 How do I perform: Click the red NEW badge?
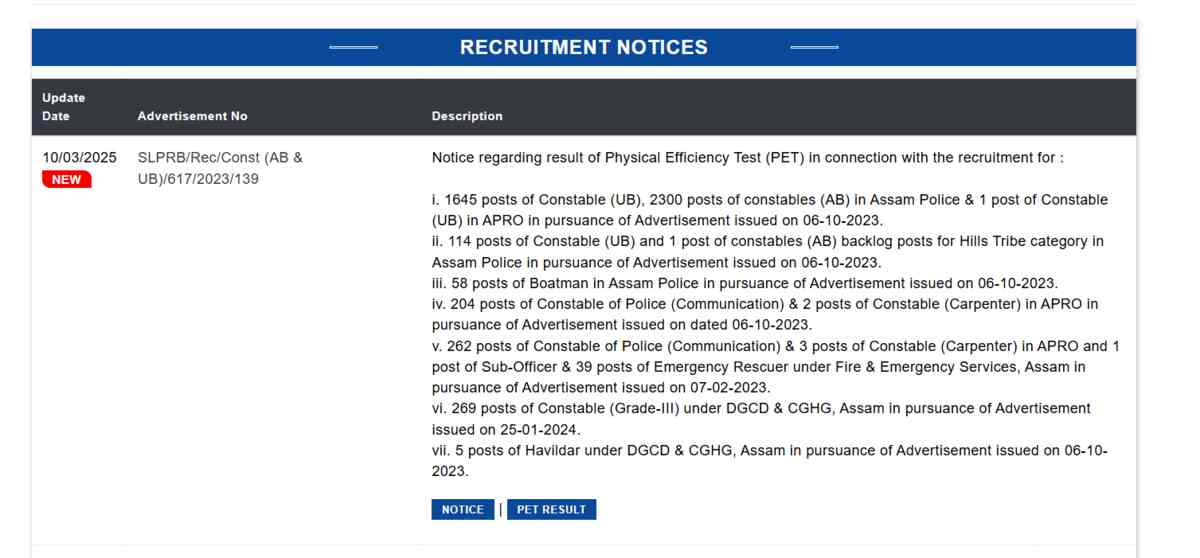click(66, 179)
